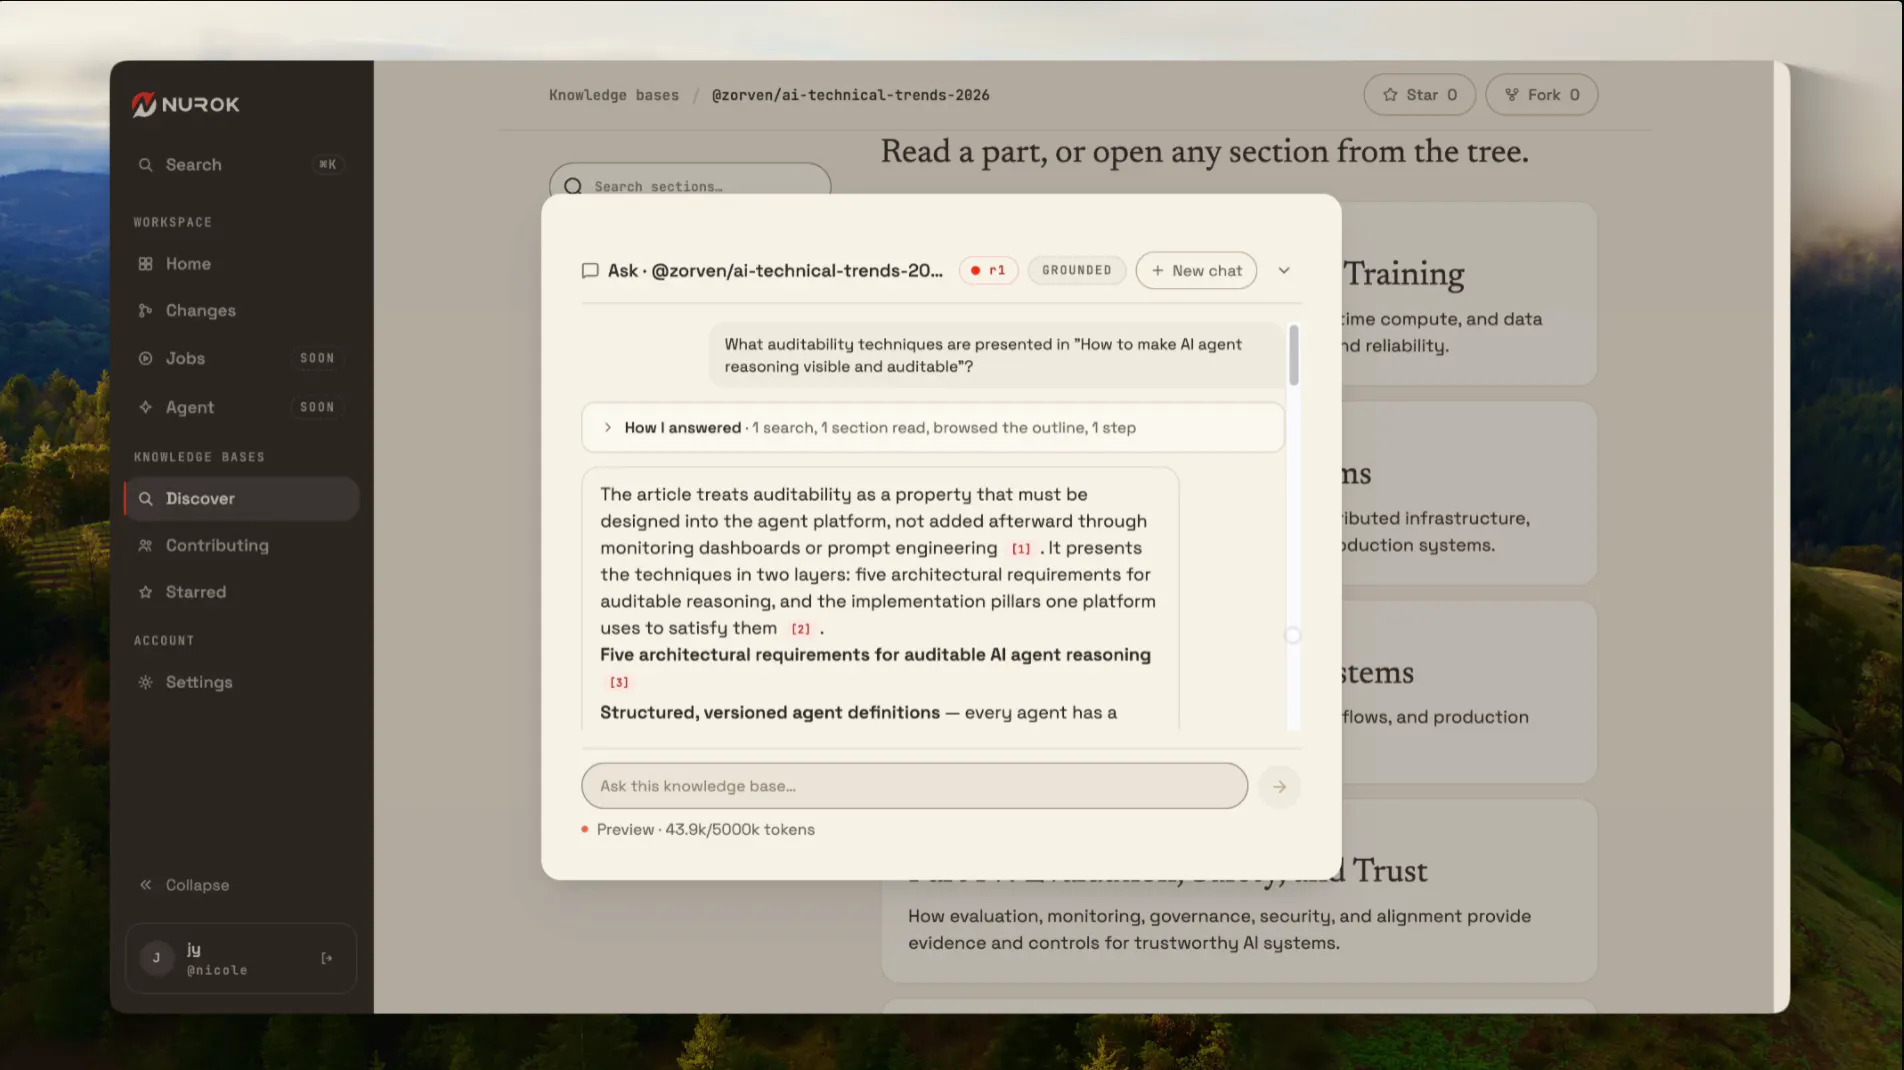The width and height of the screenshot is (1904, 1070).
Task: Click the Knowledge bases breadcrumb
Action: 613,95
